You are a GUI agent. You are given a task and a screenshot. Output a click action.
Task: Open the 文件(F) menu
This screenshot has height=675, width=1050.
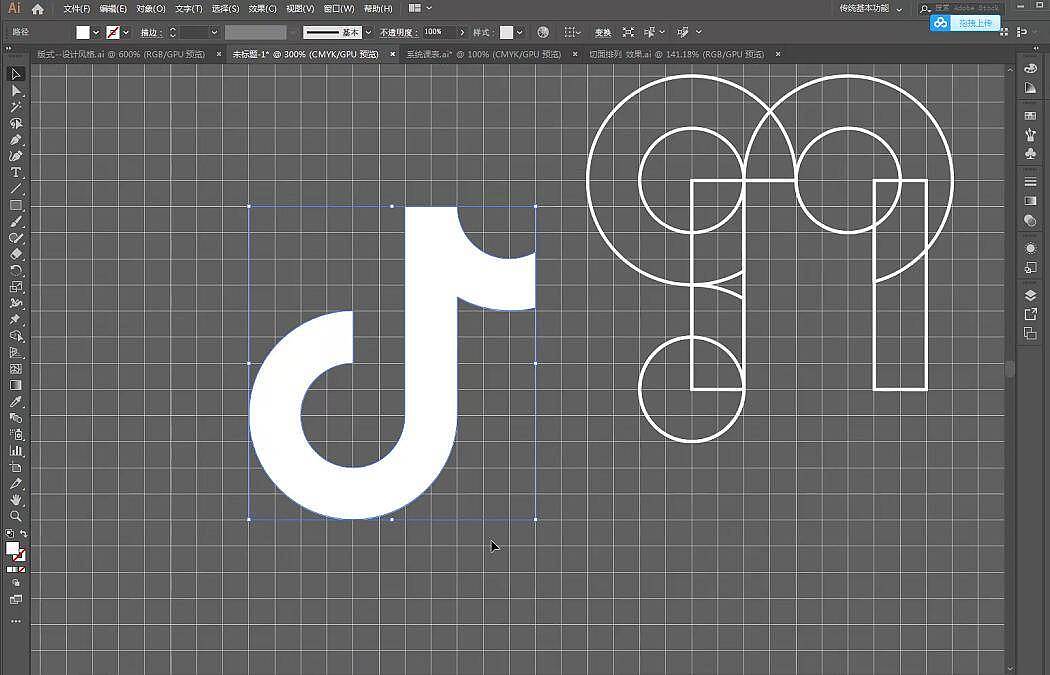[x=76, y=9]
